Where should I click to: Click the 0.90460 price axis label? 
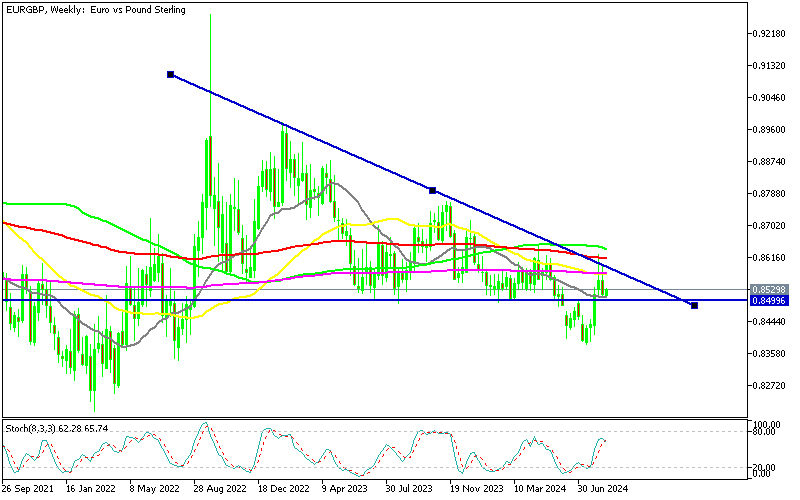[772, 98]
